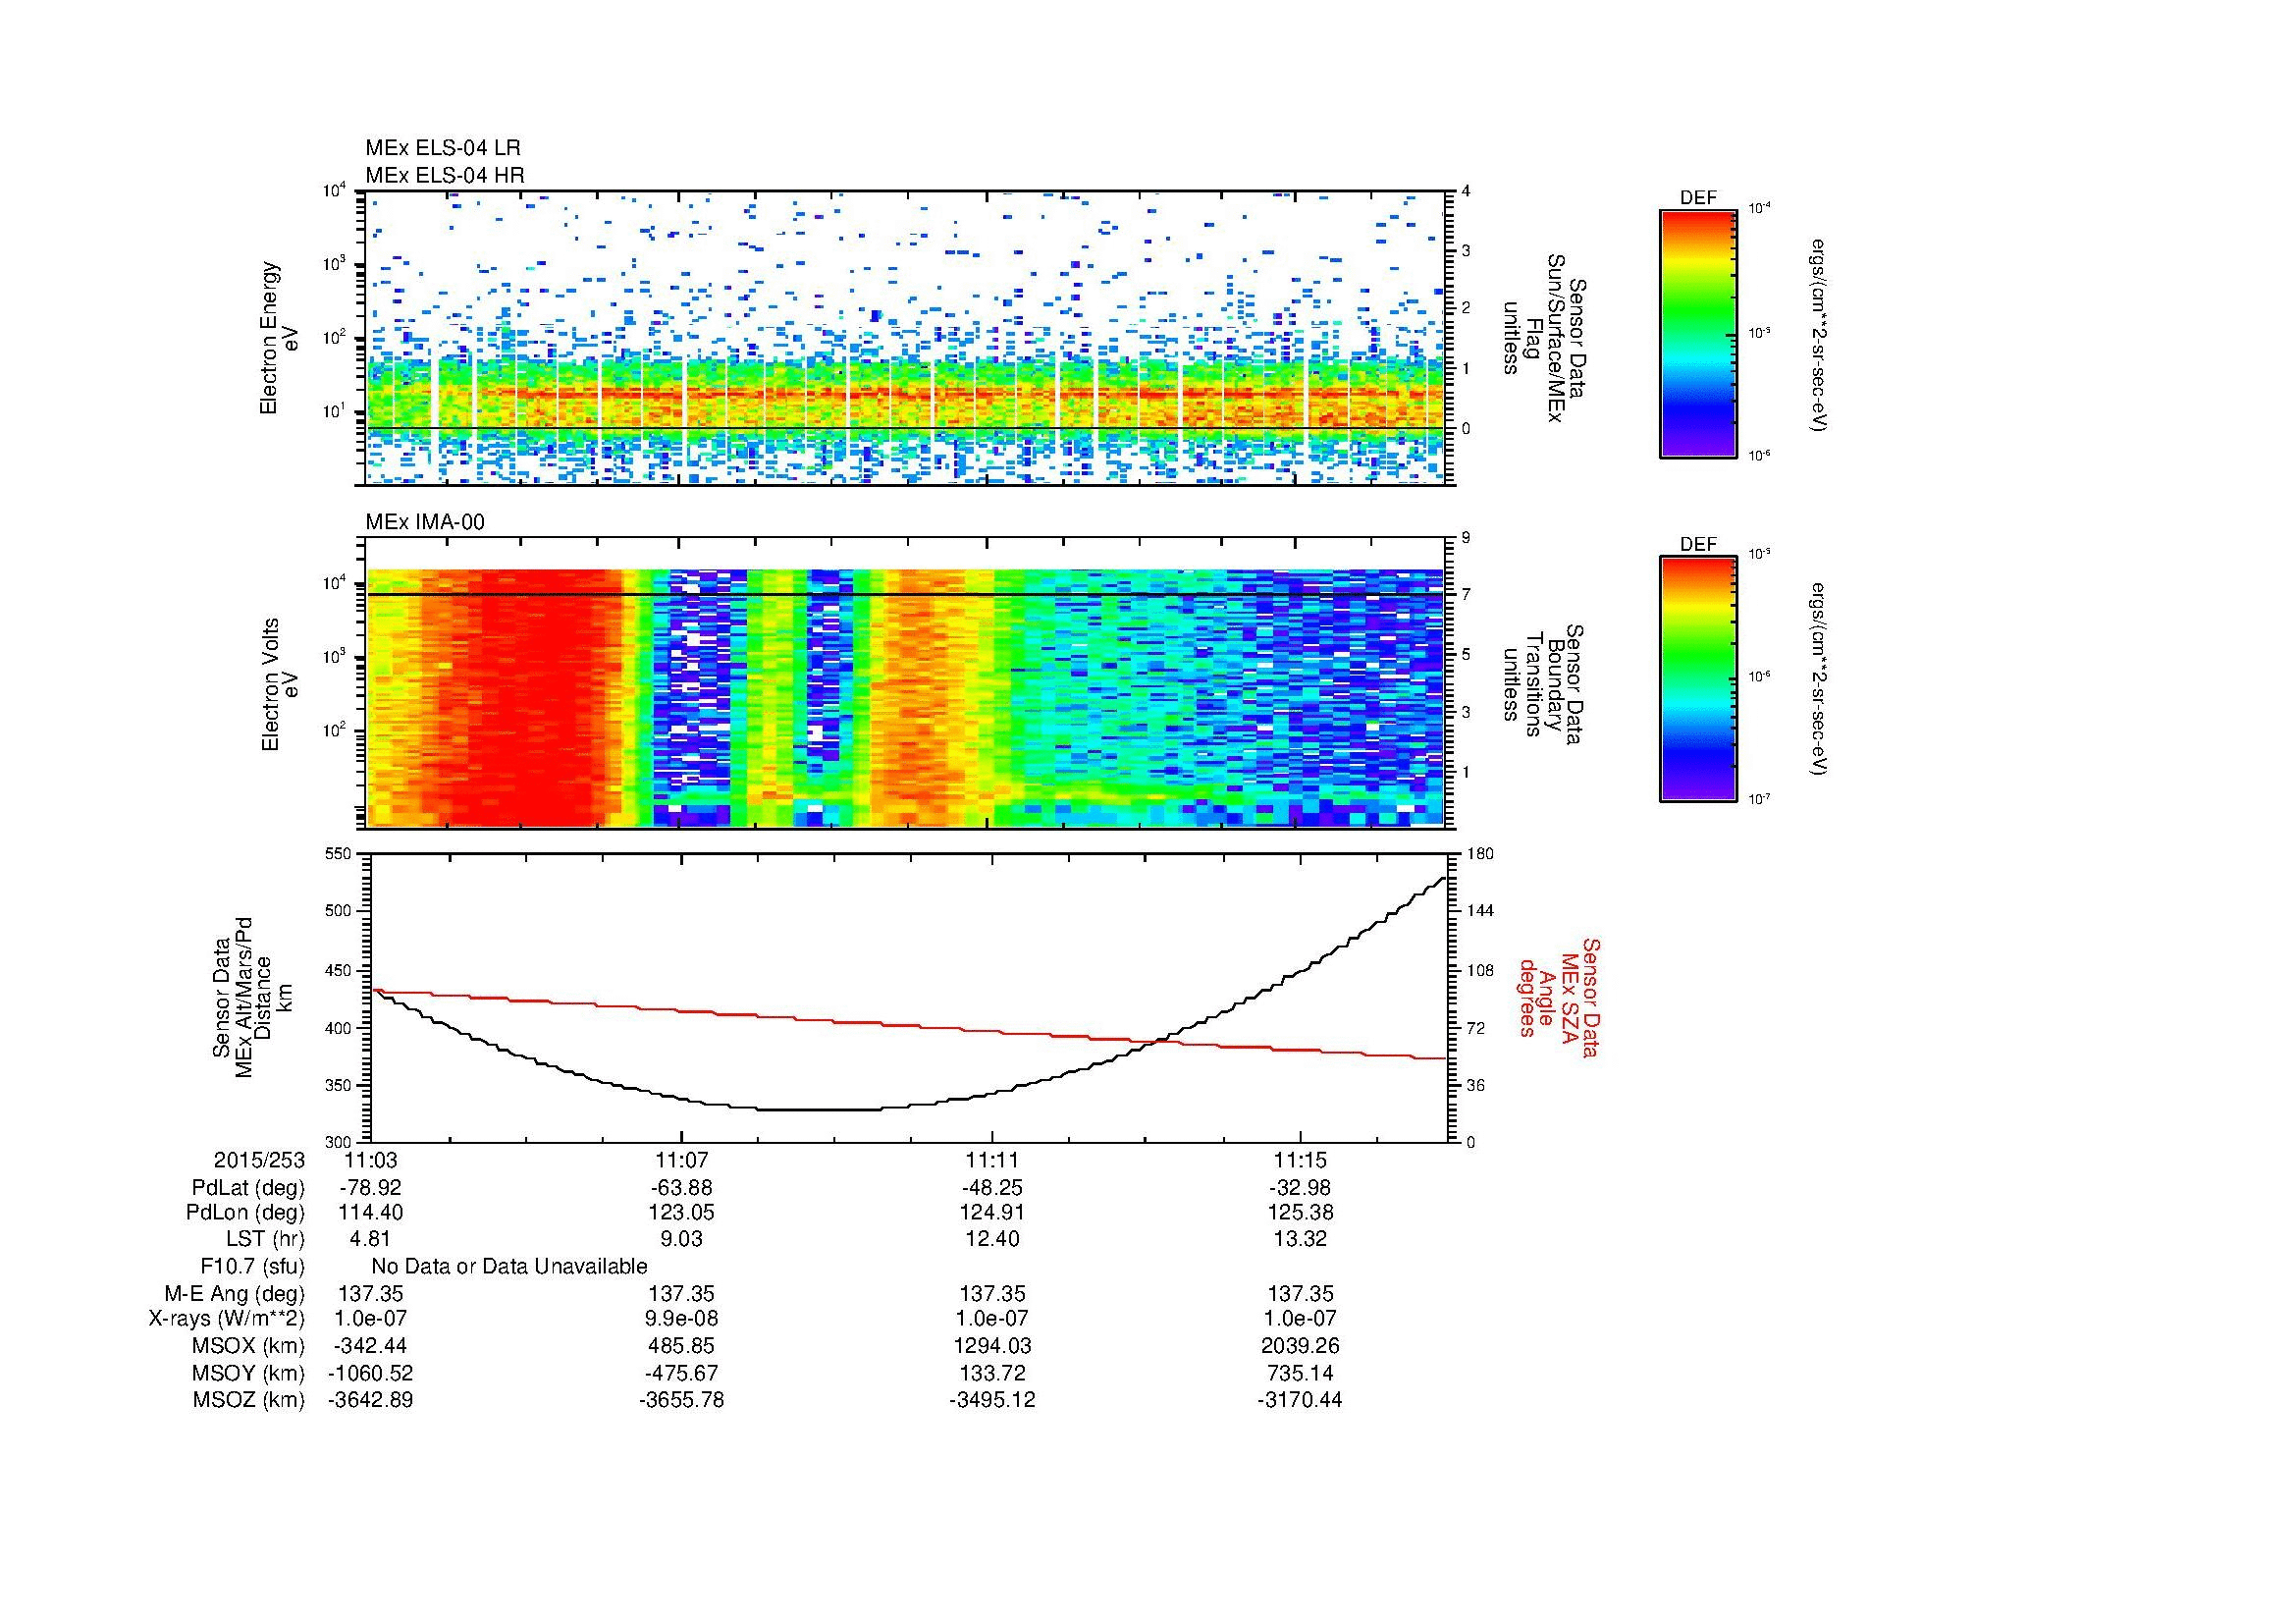Click the MSOZ value -3655.78
Viewport: 2296px width, 1623px height.
coord(682,1400)
